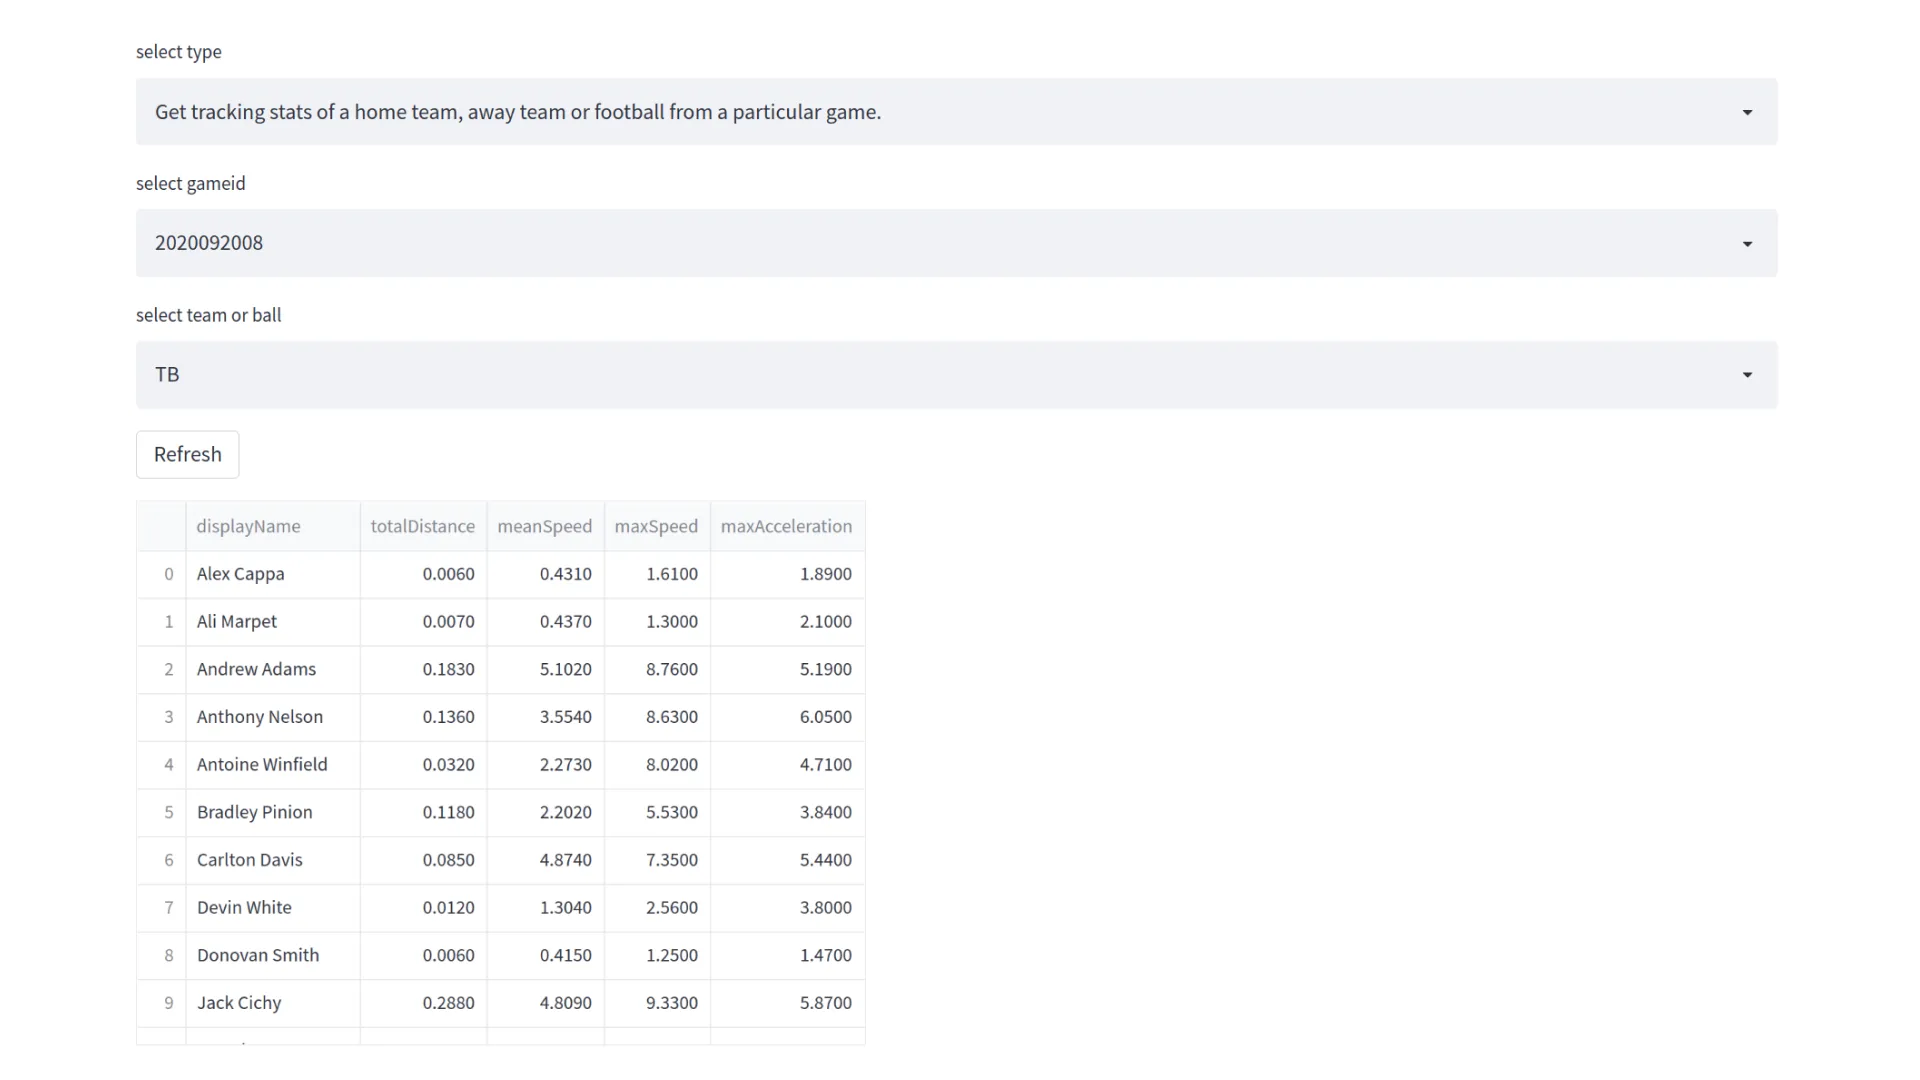Sort by maxSpeed column header

656,526
